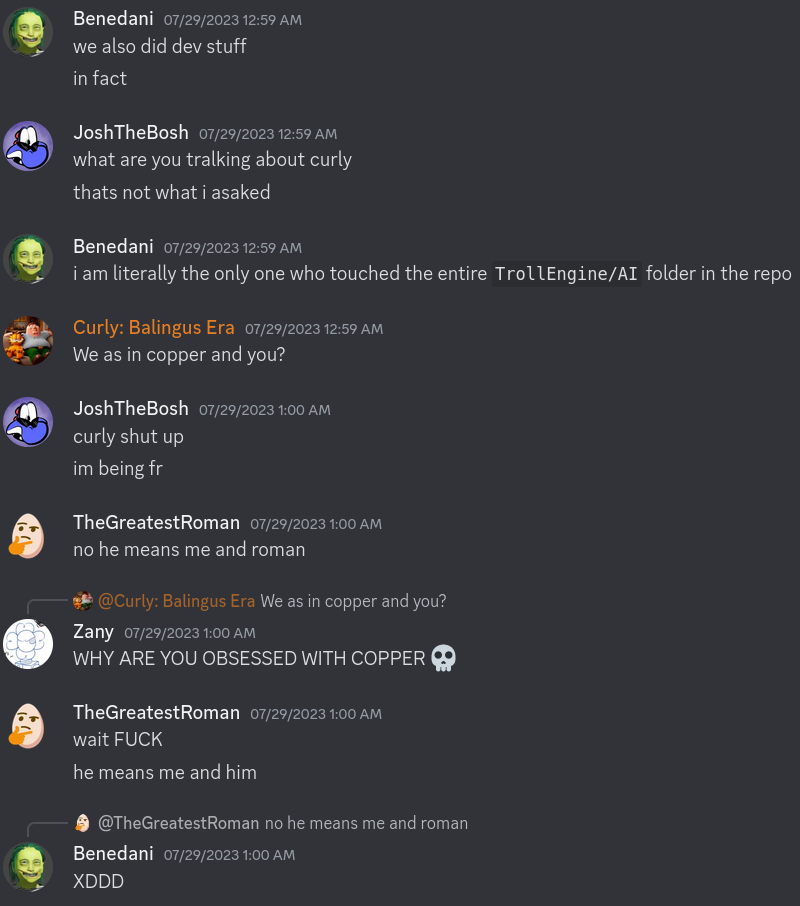This screenshot has height=906, width=800.
Task: Jump to replied message 'We as in copper and you?'
Action: pos(353,601)
